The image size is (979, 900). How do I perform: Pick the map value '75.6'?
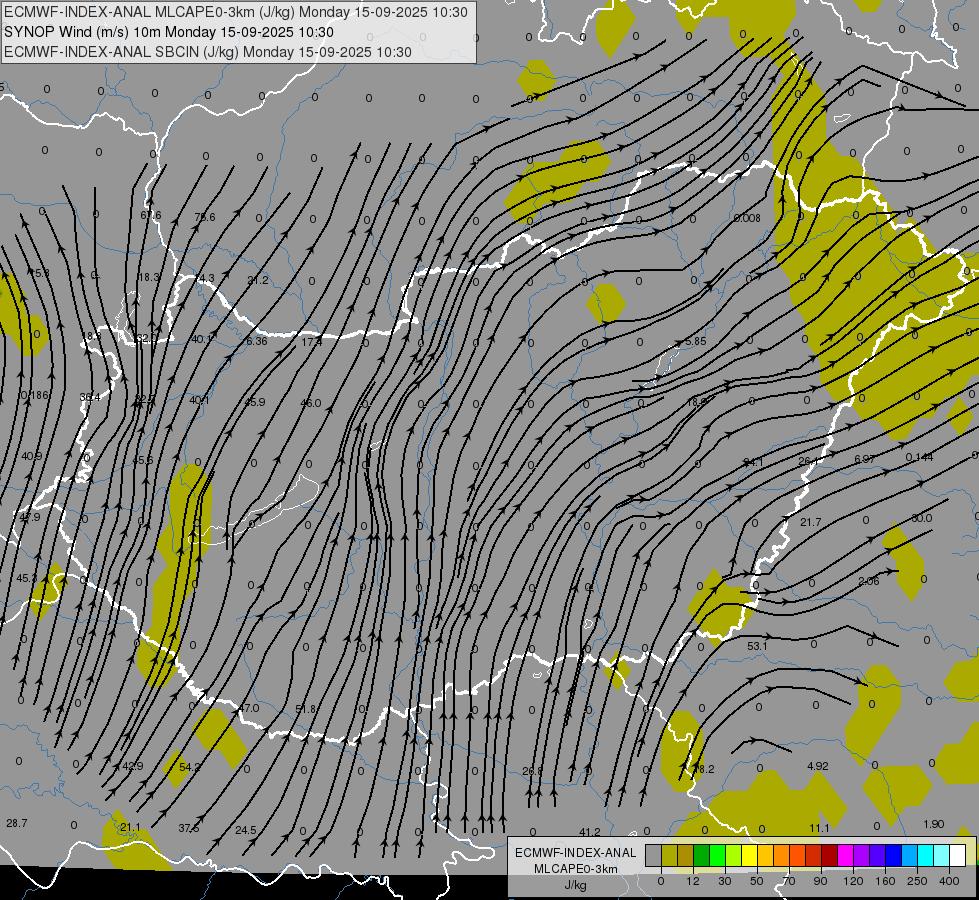click(205, 217)
